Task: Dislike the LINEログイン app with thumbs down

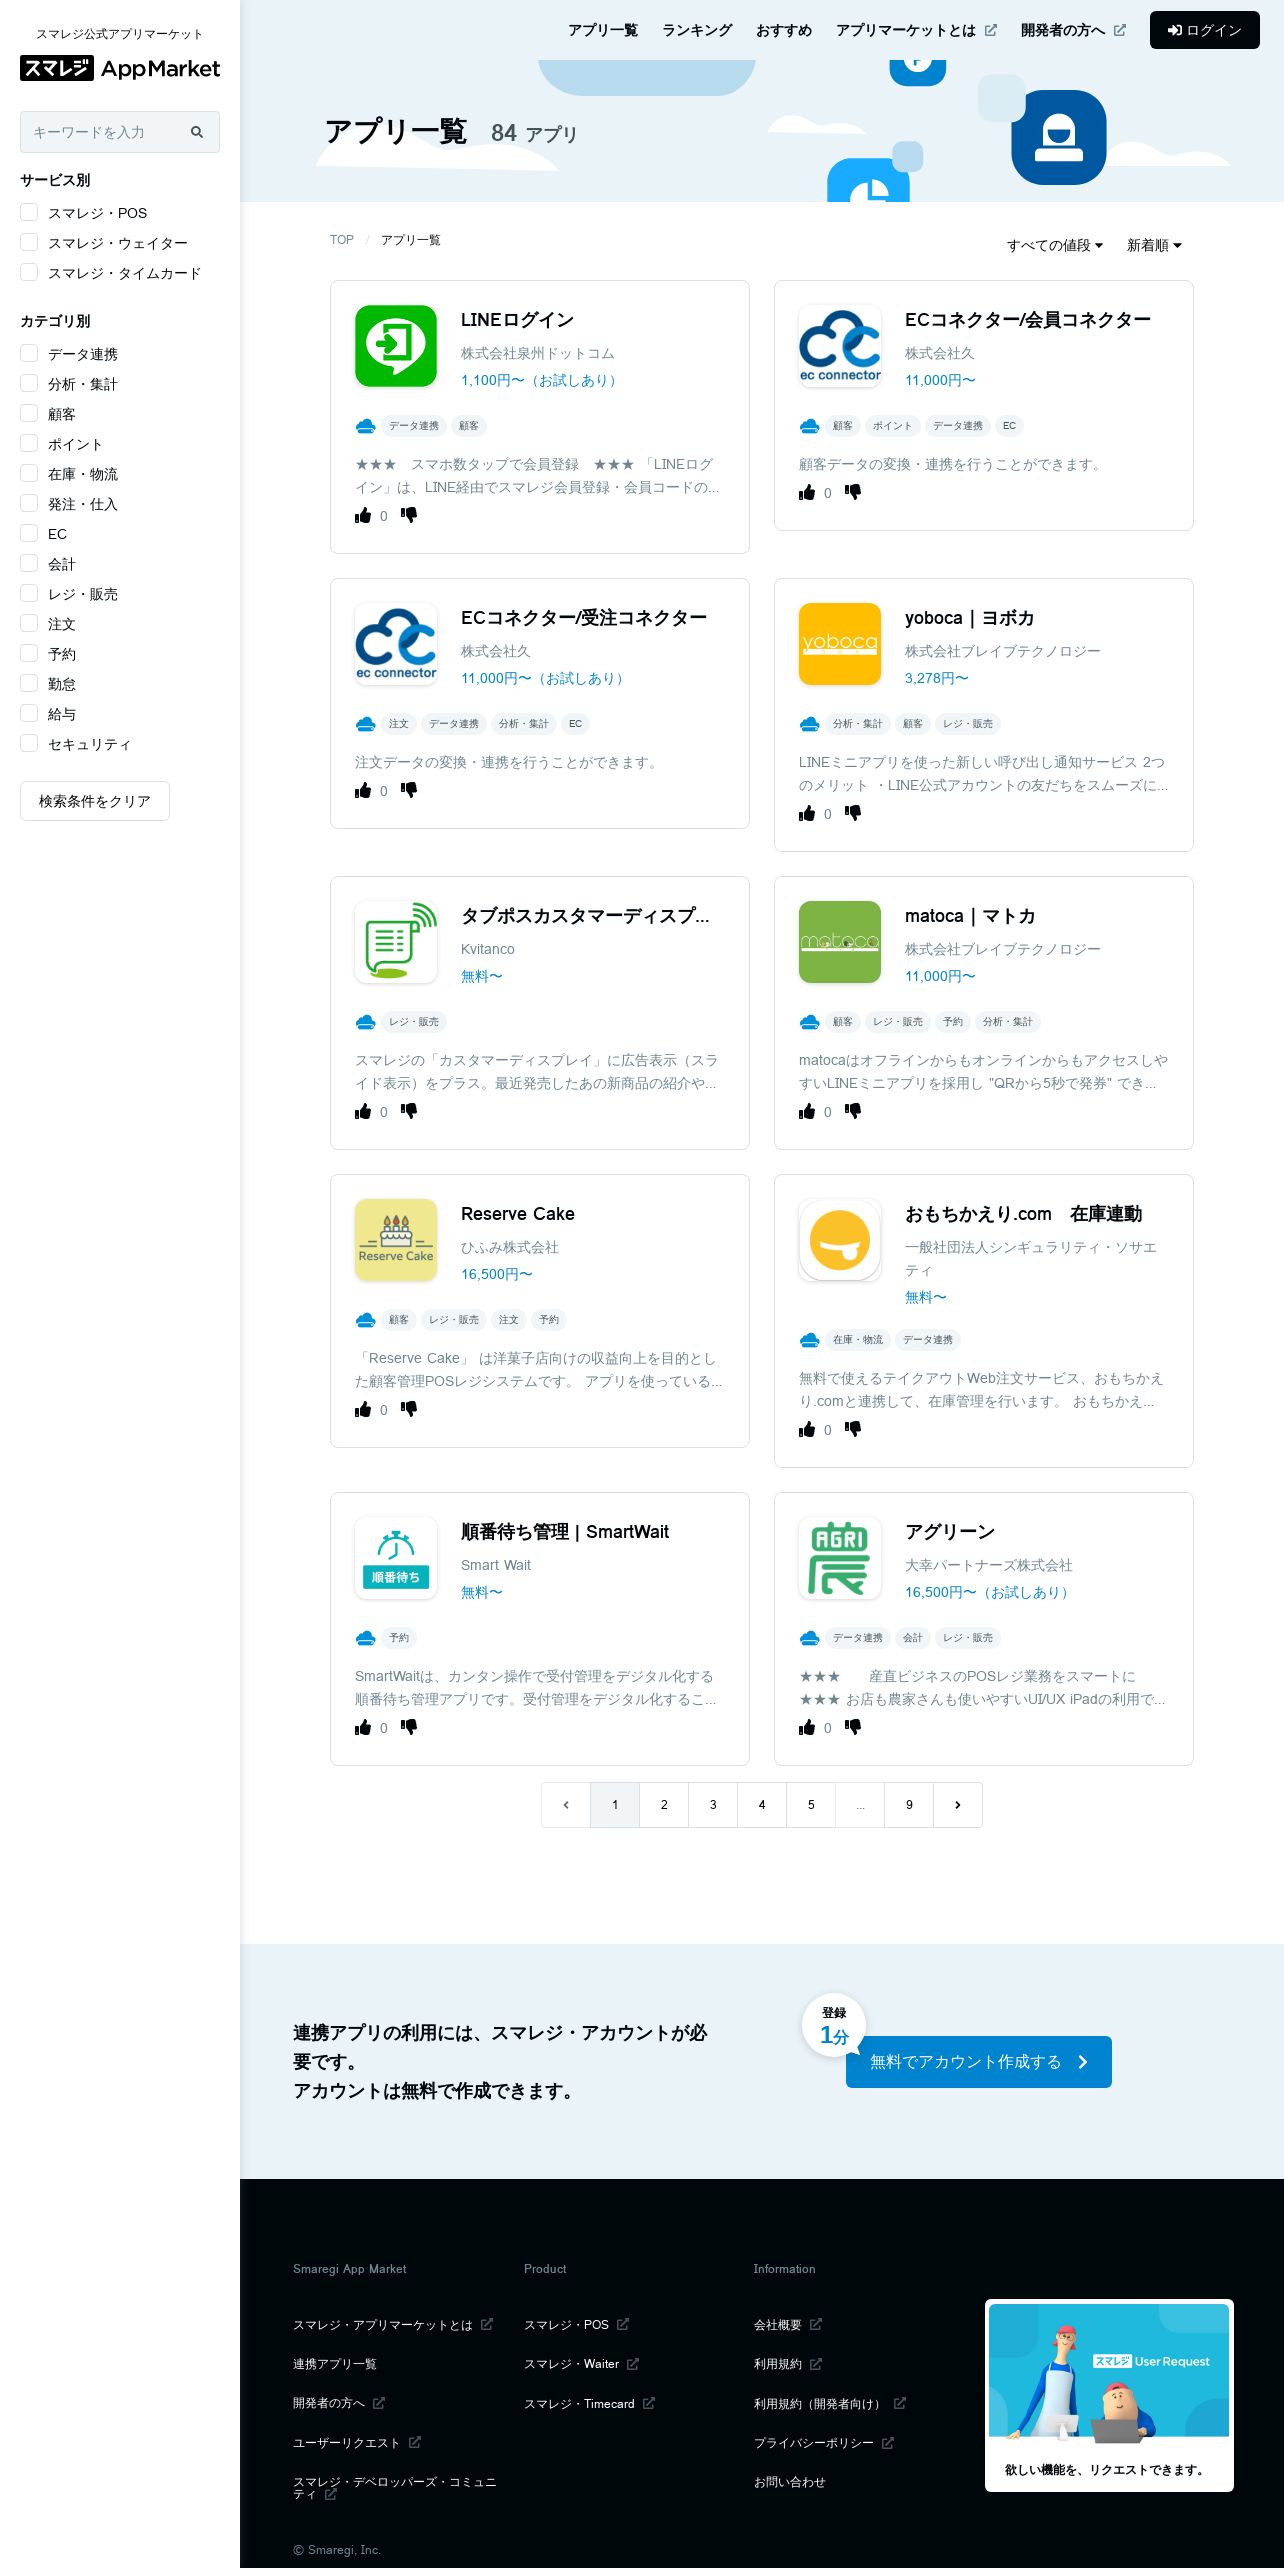Action: click(x=409, y=516)
